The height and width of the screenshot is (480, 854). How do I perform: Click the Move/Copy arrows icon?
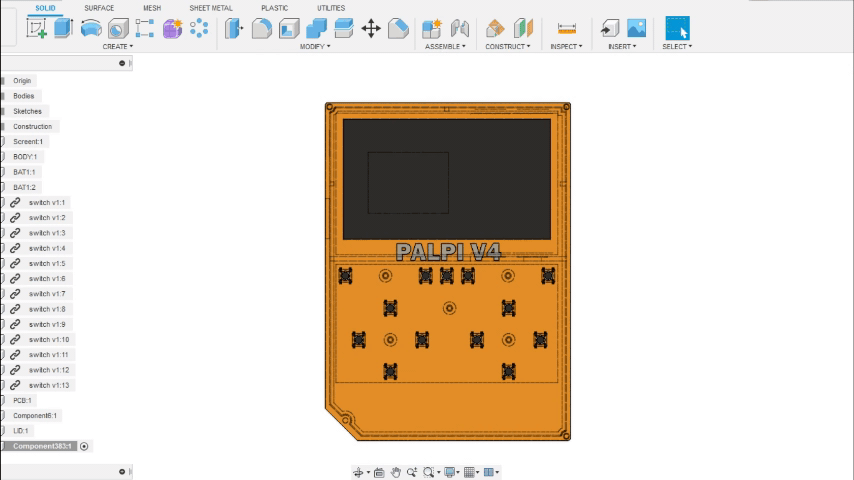coord(371,29)
